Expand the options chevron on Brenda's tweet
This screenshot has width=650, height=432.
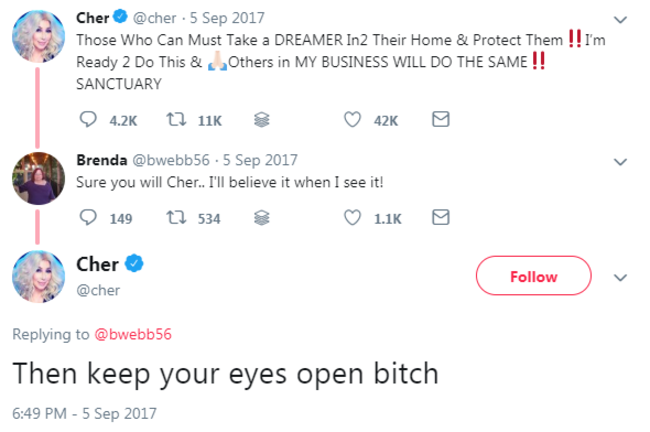(620, 160)
